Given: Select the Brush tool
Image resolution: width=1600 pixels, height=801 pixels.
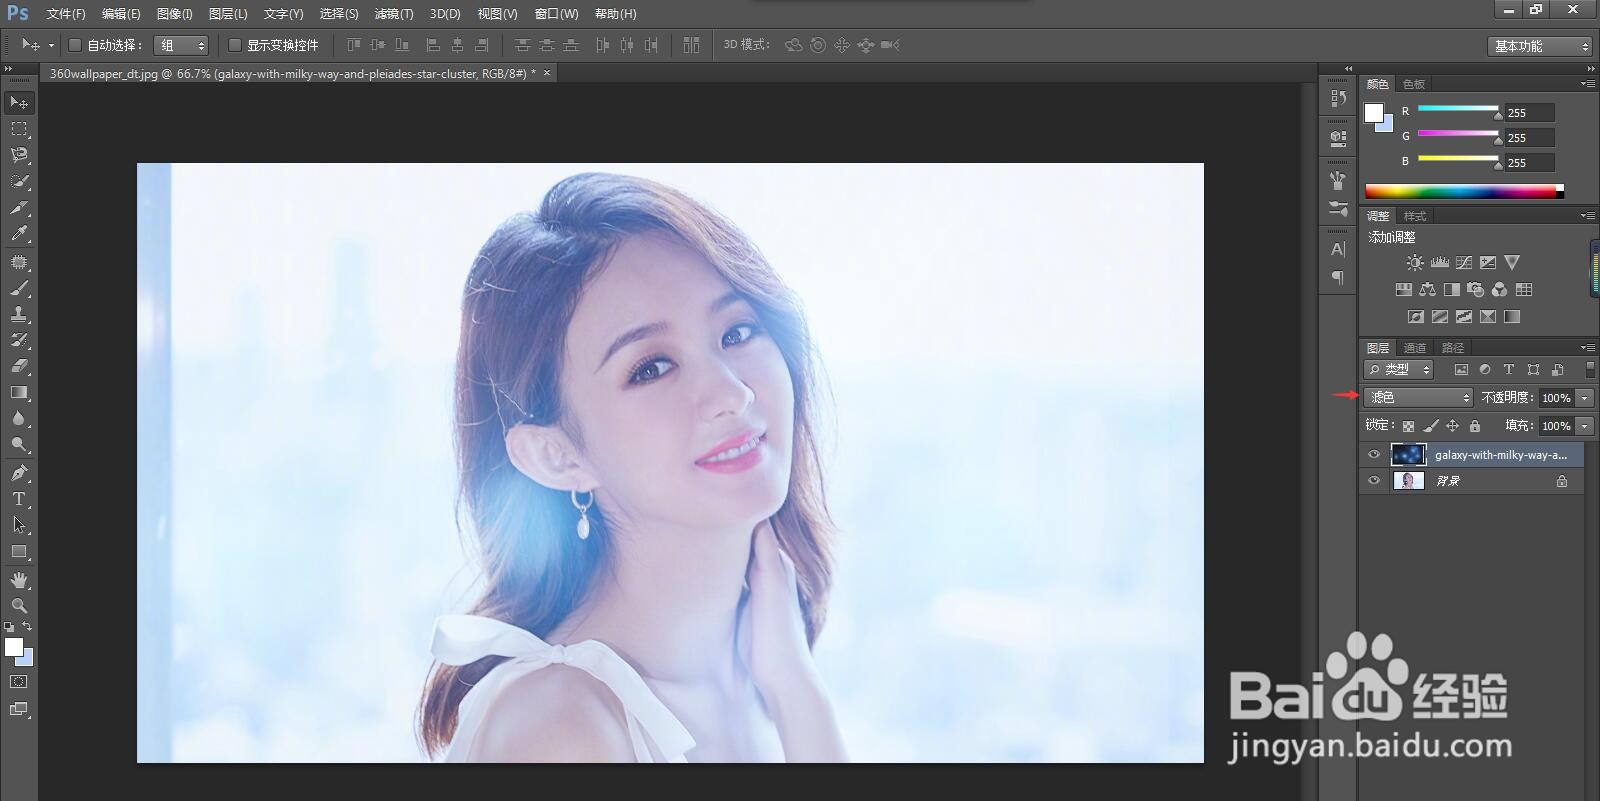Looking at the screenshot, I should tap(19, 288).
